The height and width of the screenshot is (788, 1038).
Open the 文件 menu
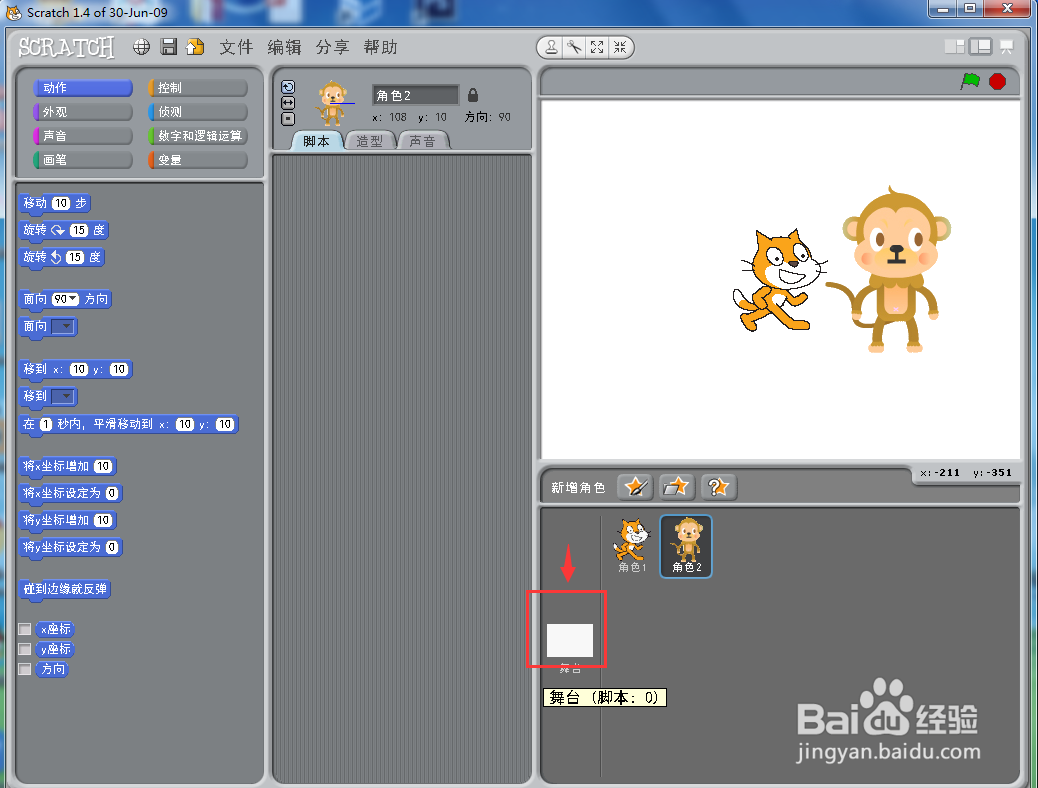(236, 47)
